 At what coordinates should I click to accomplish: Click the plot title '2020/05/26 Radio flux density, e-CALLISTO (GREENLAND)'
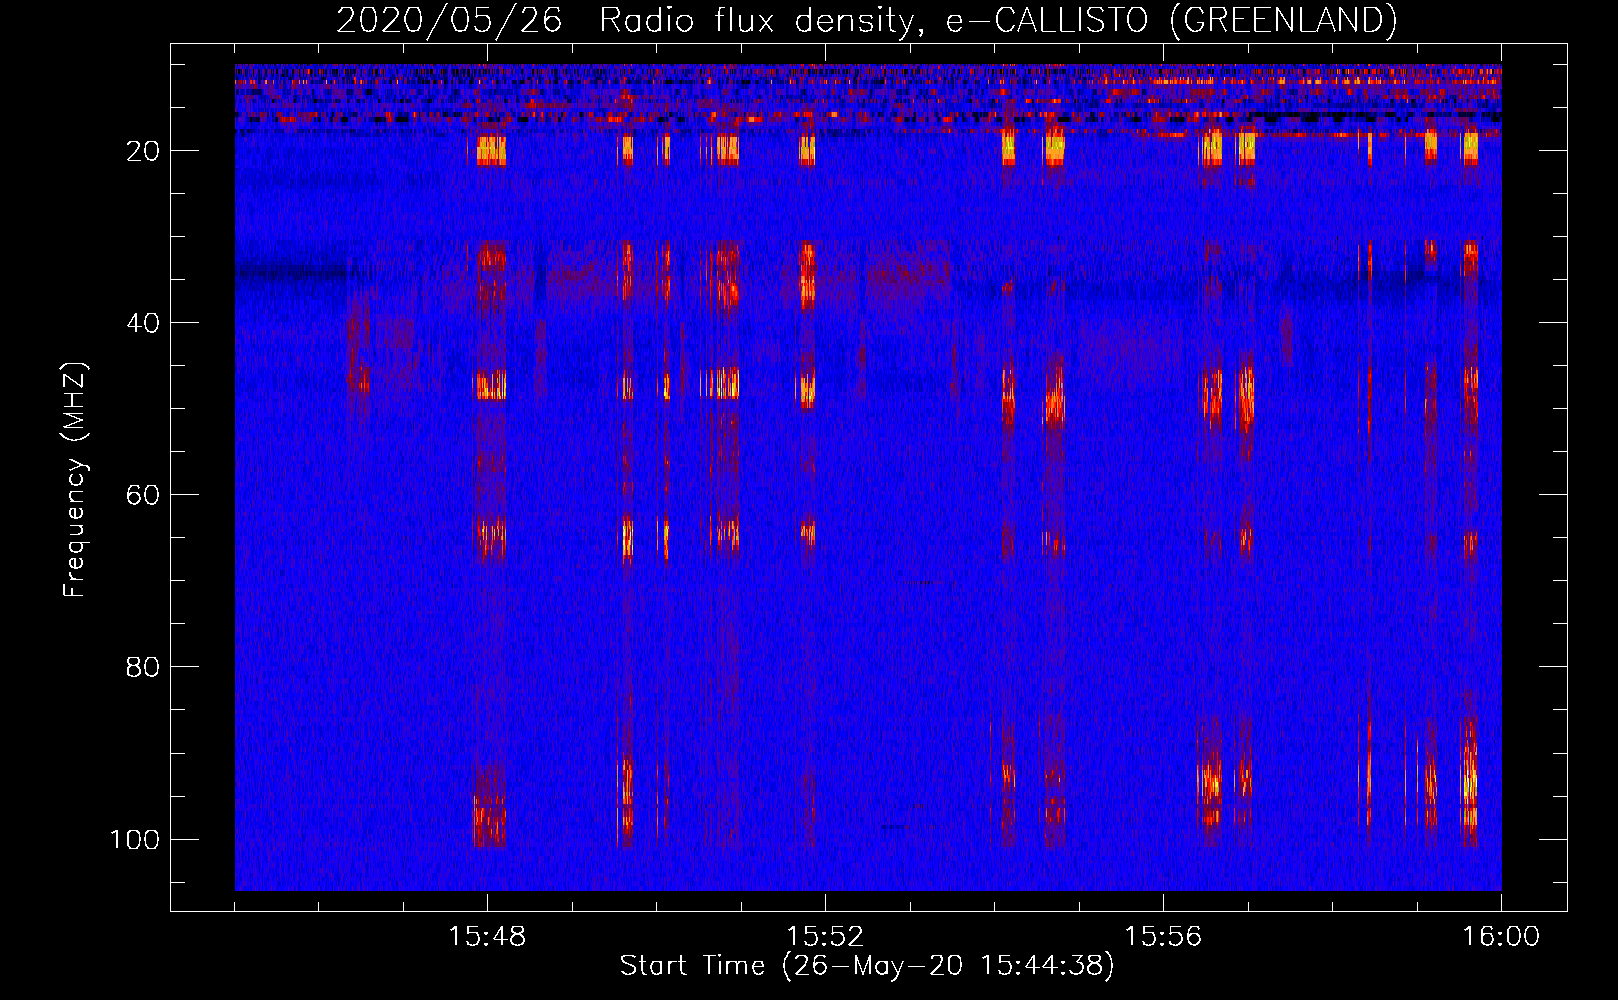(866, 20)
